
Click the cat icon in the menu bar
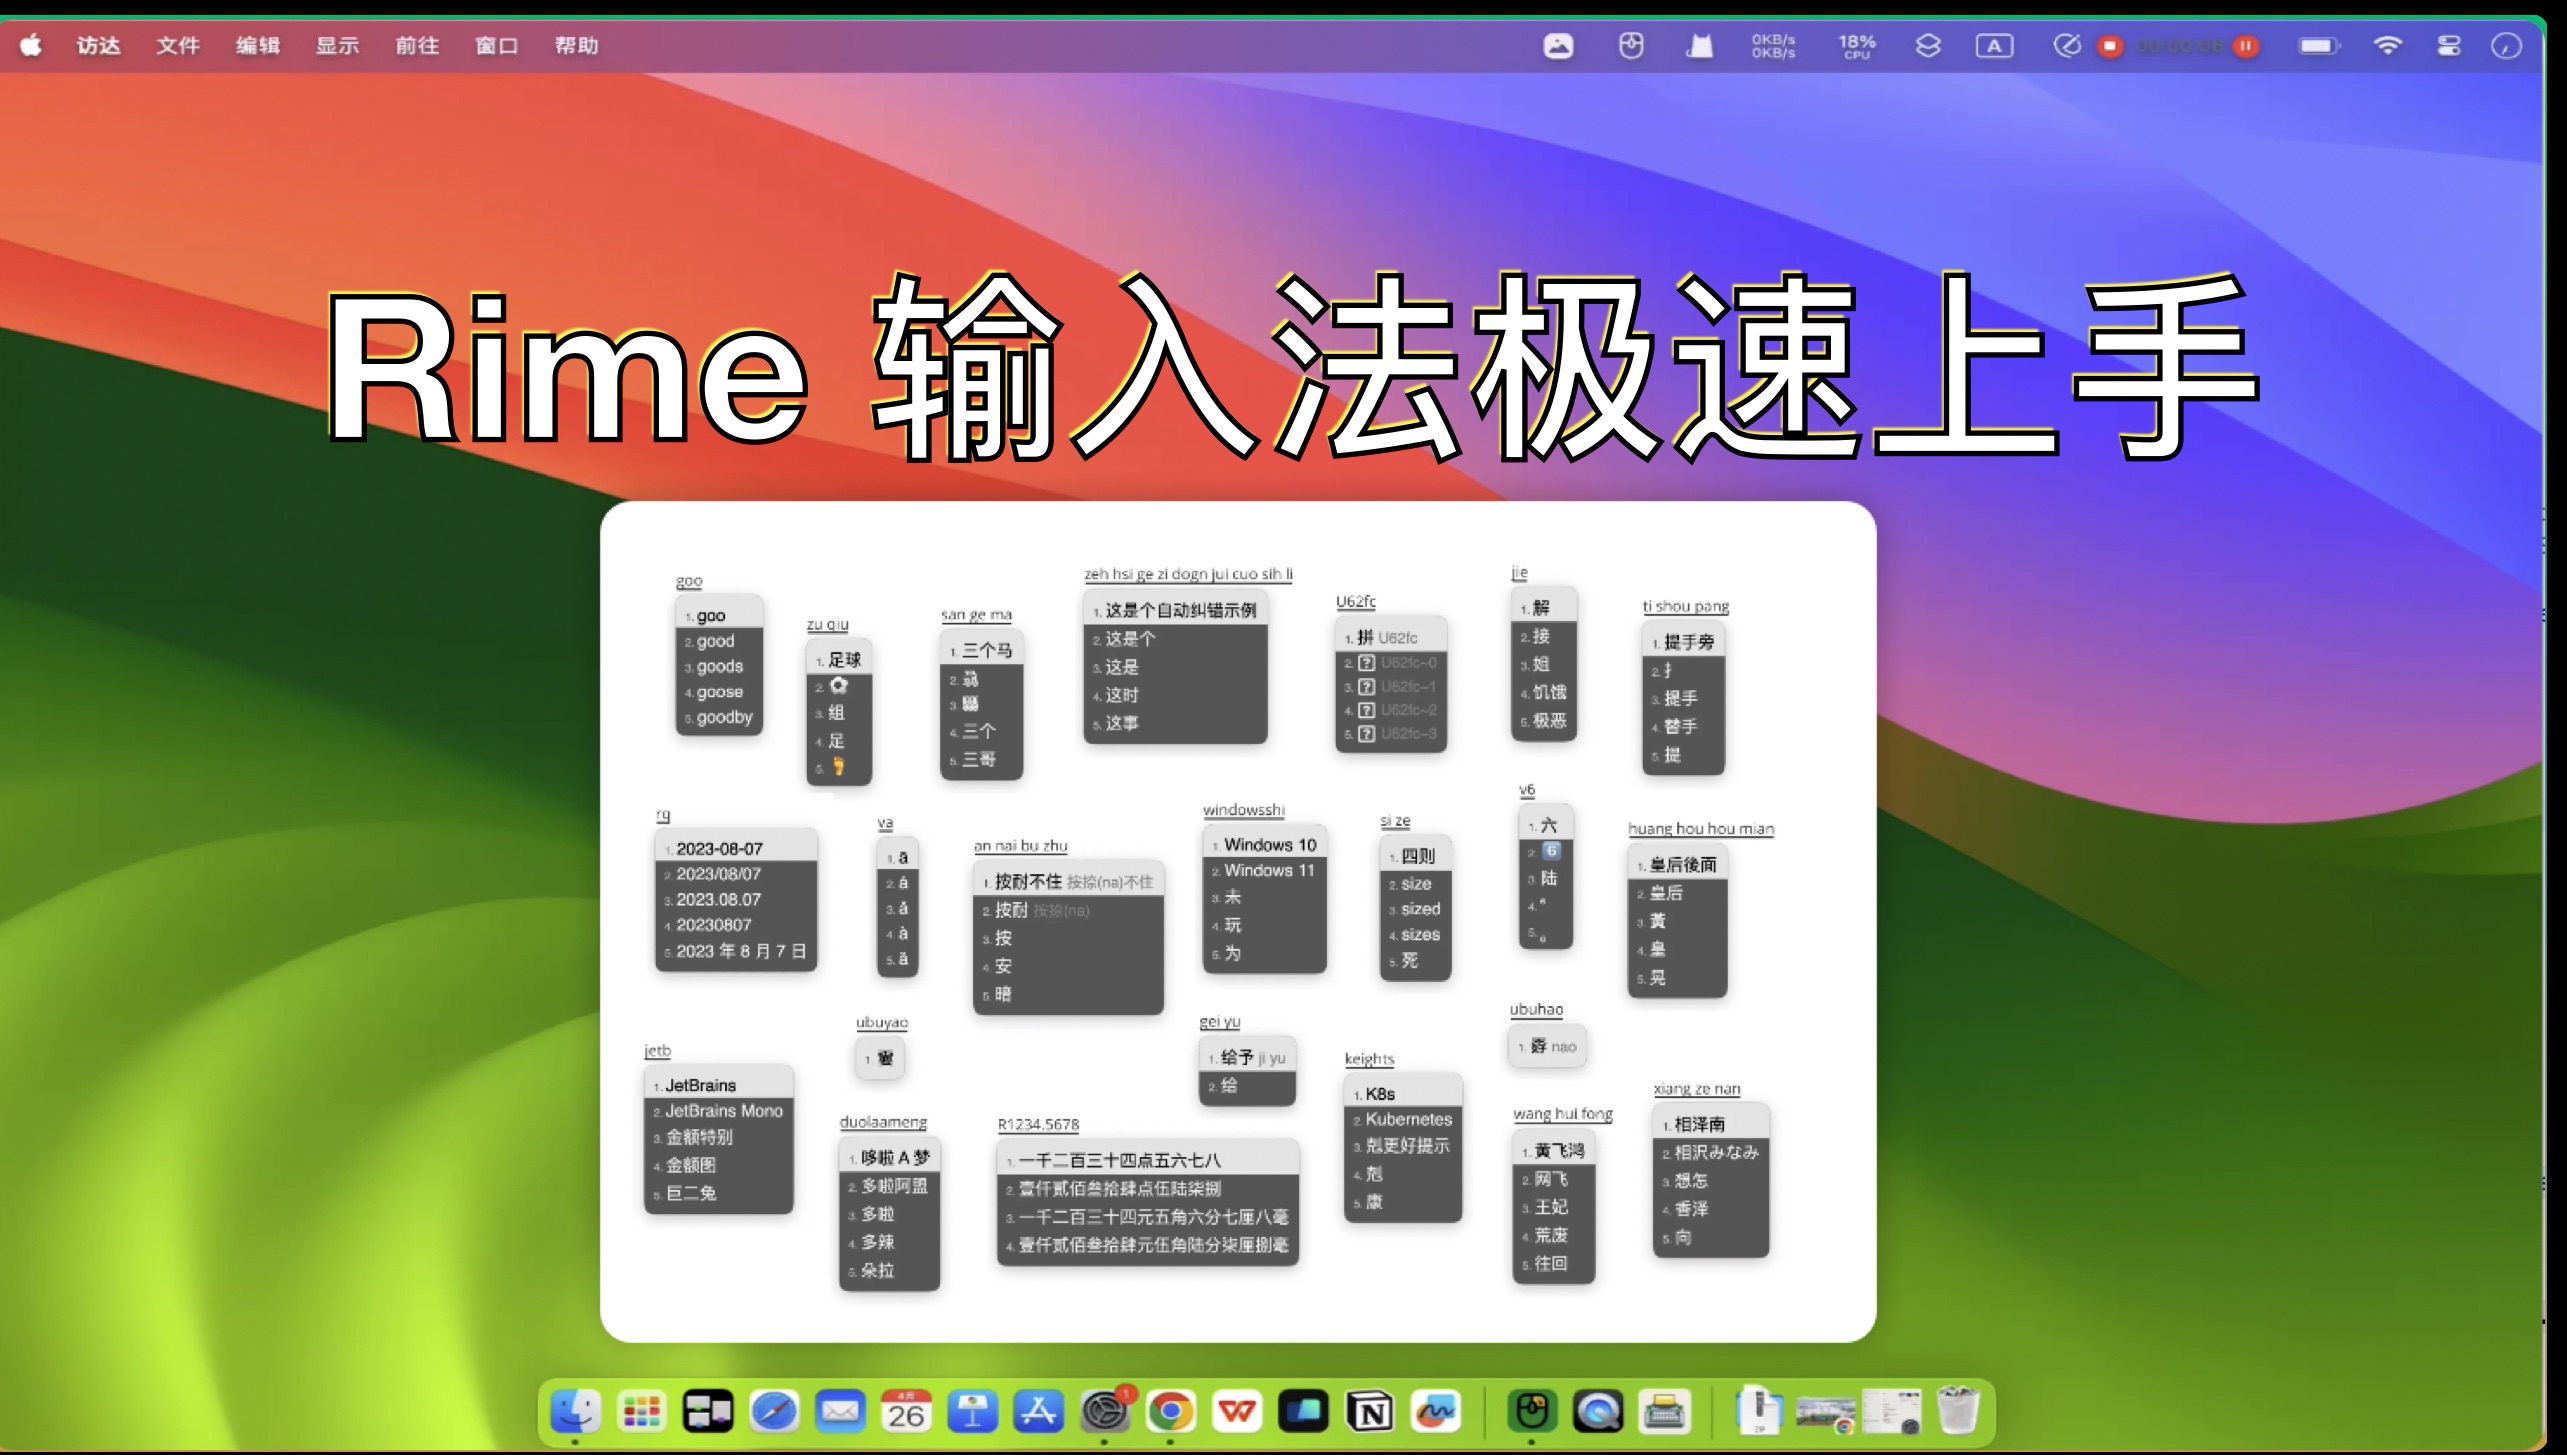(x=1699, y=46)
